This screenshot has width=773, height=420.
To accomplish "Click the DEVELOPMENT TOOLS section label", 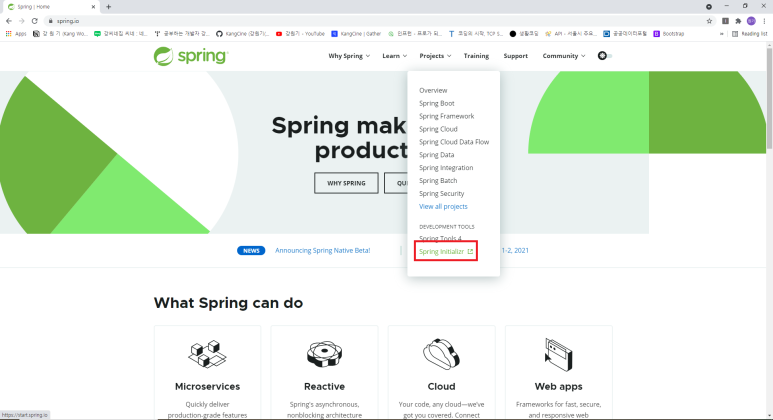I will [447, 227].
